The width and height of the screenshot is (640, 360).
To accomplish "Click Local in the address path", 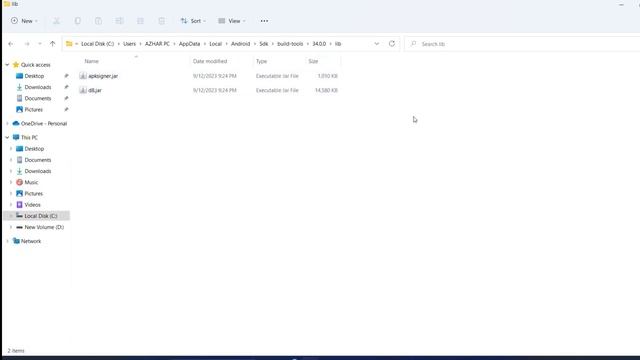I will tap(216, 44).
